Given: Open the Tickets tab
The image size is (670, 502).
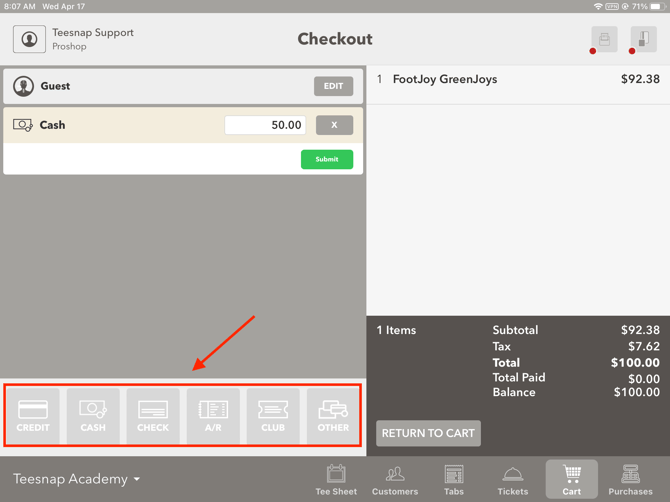Looking at the screenshot, I should tap(512, 480).
